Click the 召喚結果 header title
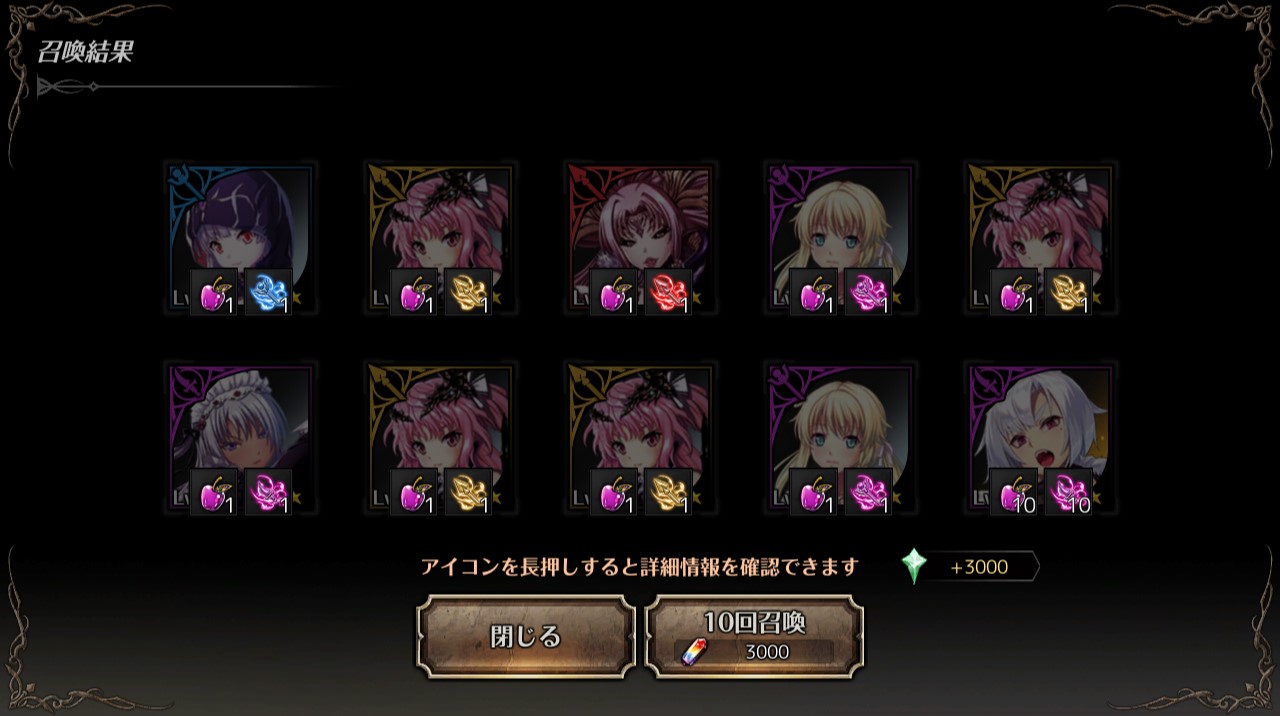This screenshot has width=1280, height=716. tap(85, 53)
